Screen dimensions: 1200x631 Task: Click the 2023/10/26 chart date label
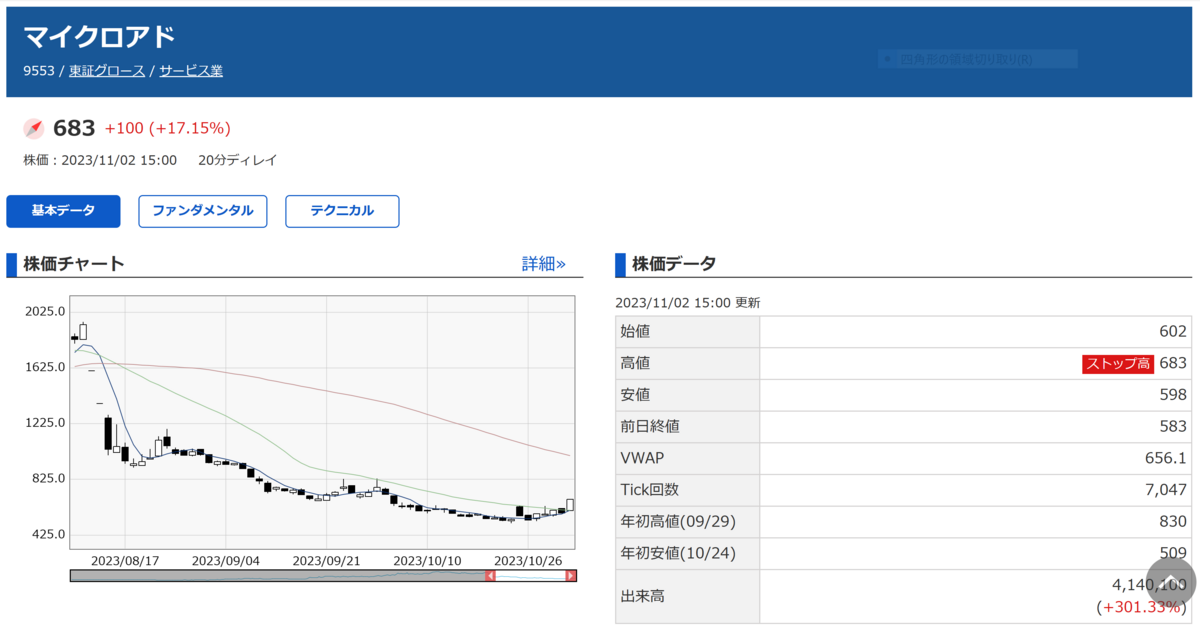[x=529, y=561]
